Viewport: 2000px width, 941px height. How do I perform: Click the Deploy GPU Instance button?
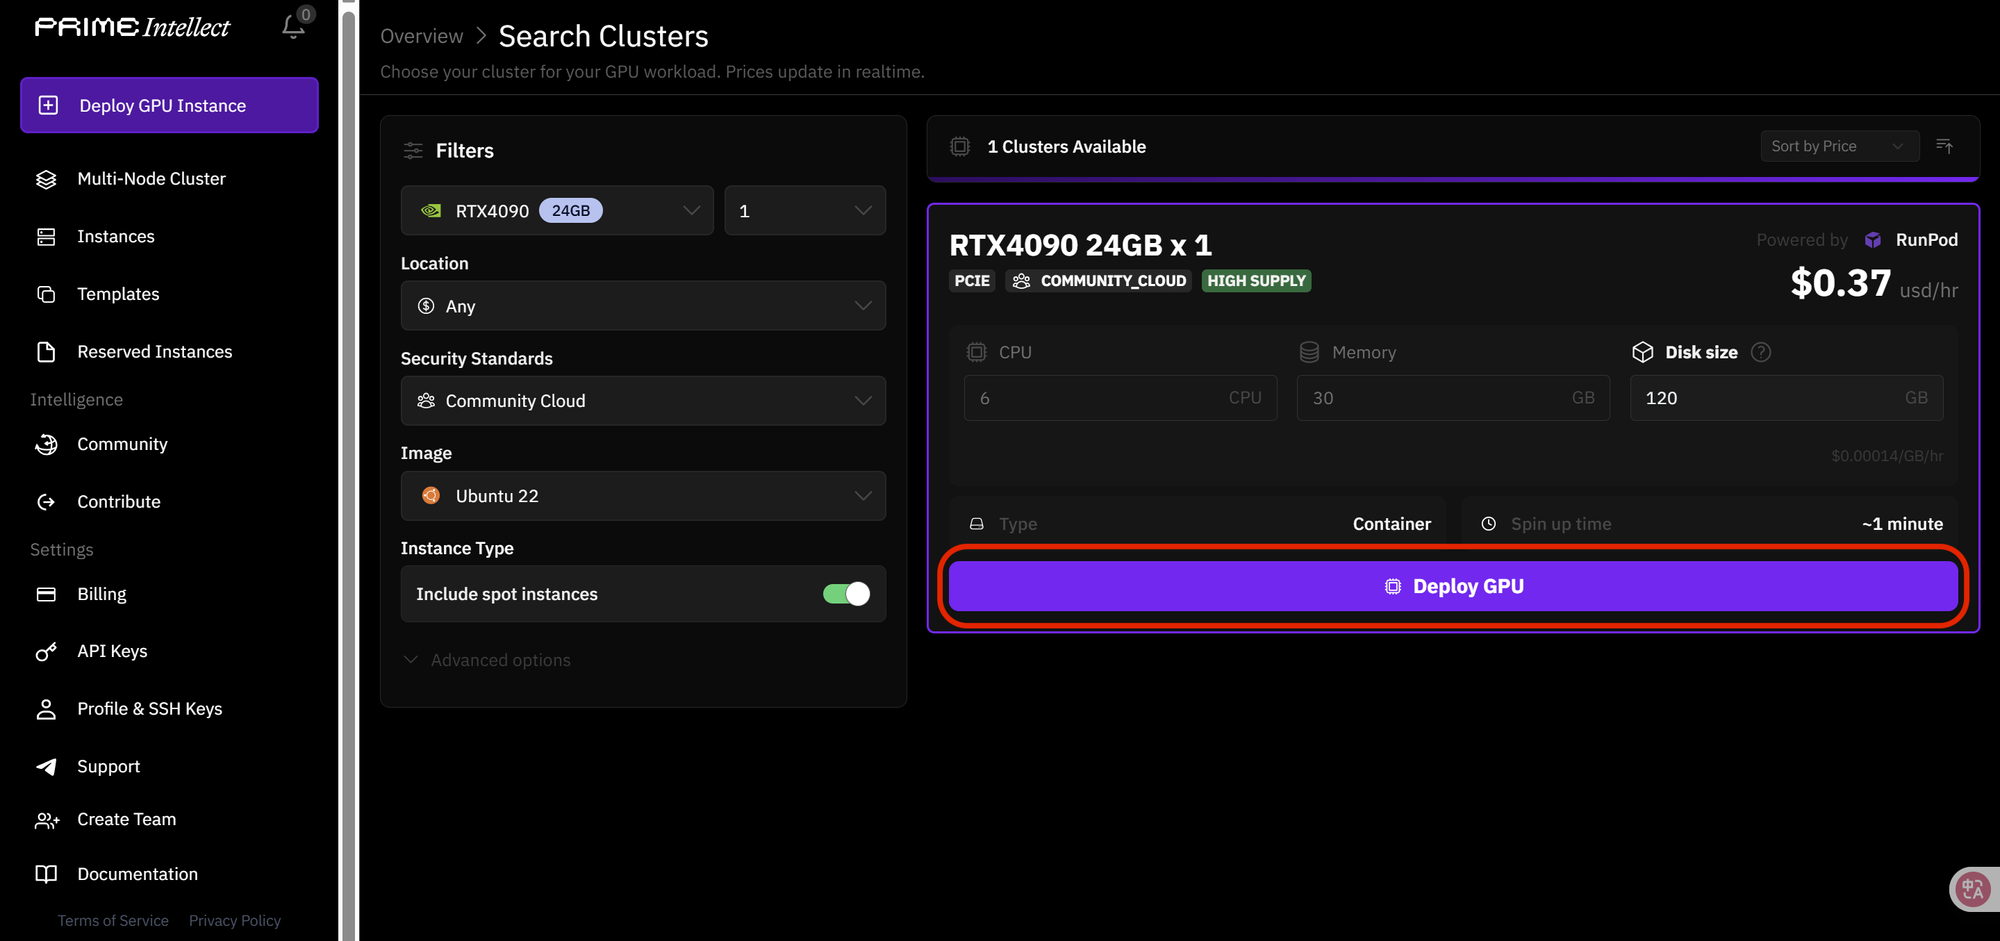click(169, 105)
